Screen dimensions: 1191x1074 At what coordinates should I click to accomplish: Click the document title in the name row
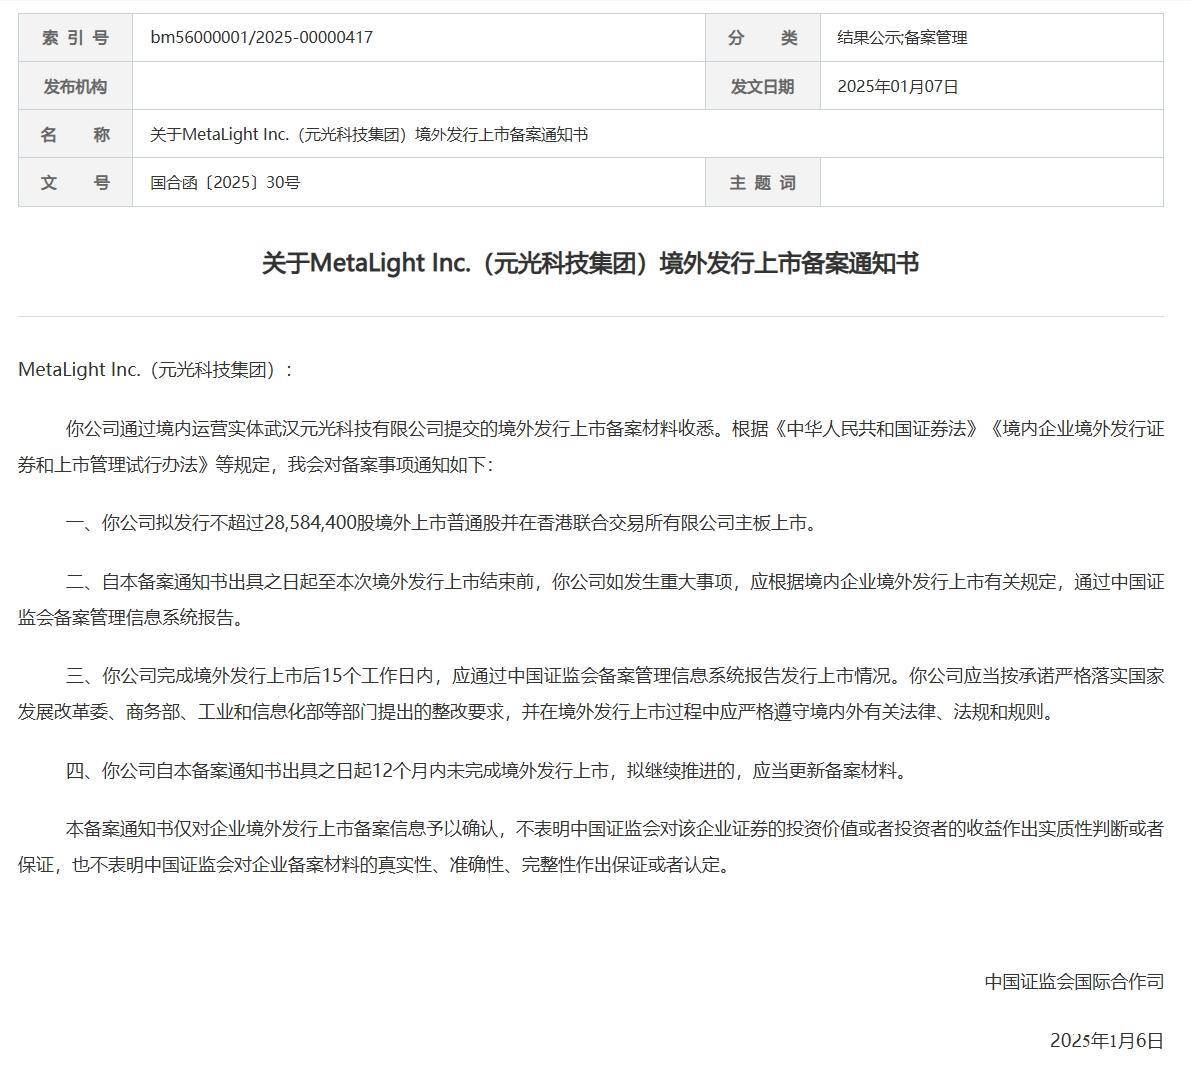pyautogui.click(x=370, y=134)
